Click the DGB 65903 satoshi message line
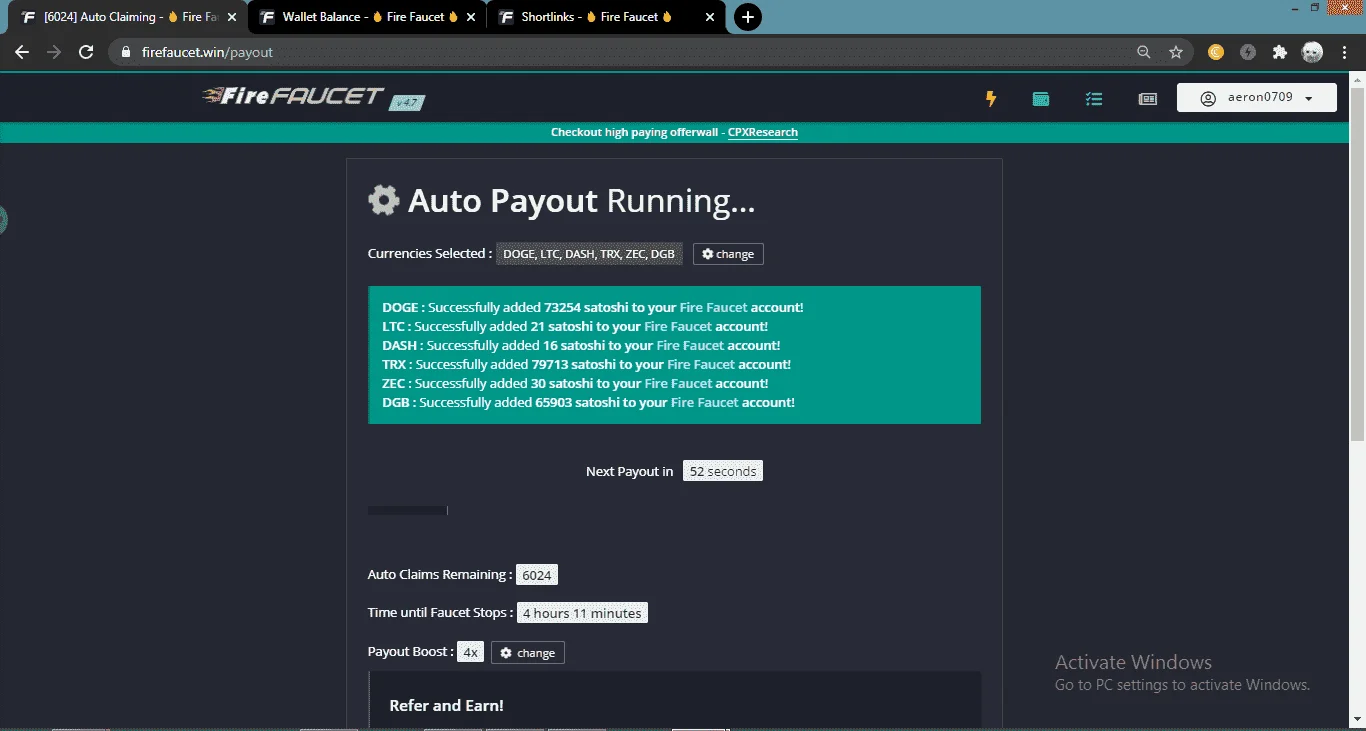The image size is (1366, 731). click(x=588, y=402)
